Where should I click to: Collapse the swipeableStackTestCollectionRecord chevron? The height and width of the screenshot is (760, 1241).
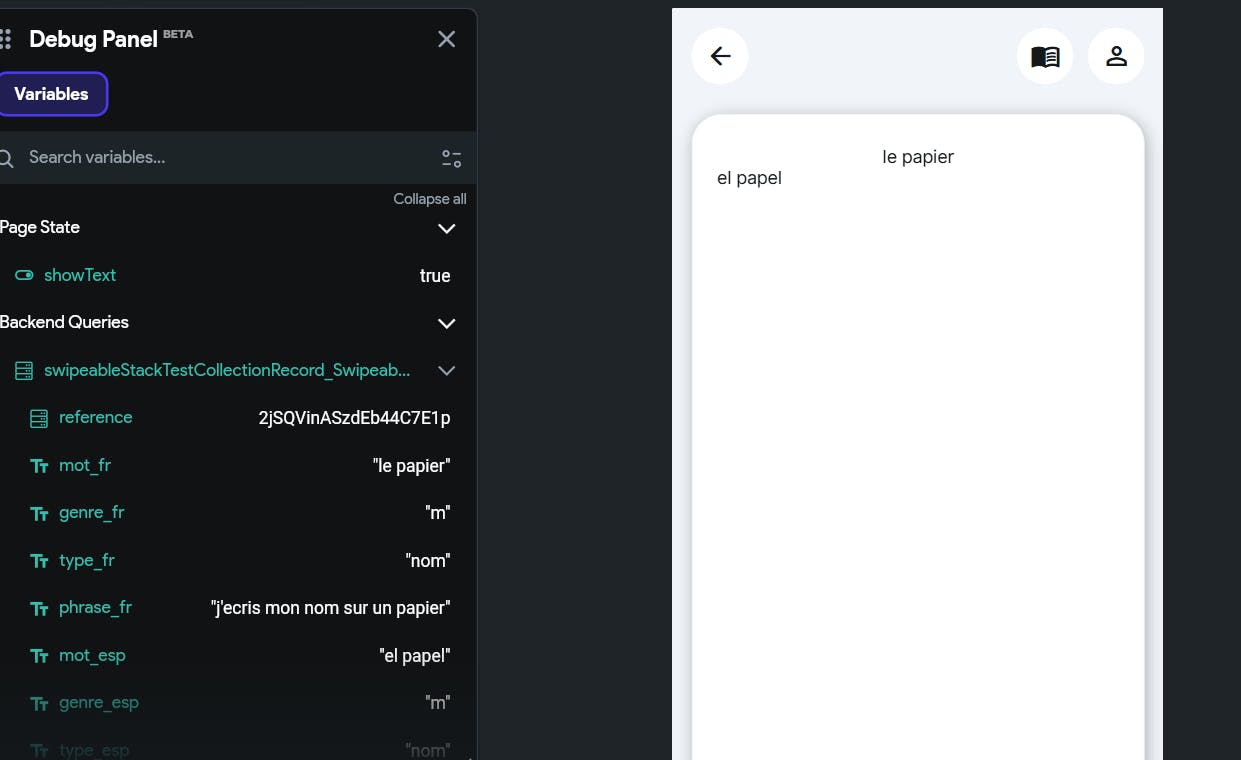pyautogui.click(x=447, y=371)
